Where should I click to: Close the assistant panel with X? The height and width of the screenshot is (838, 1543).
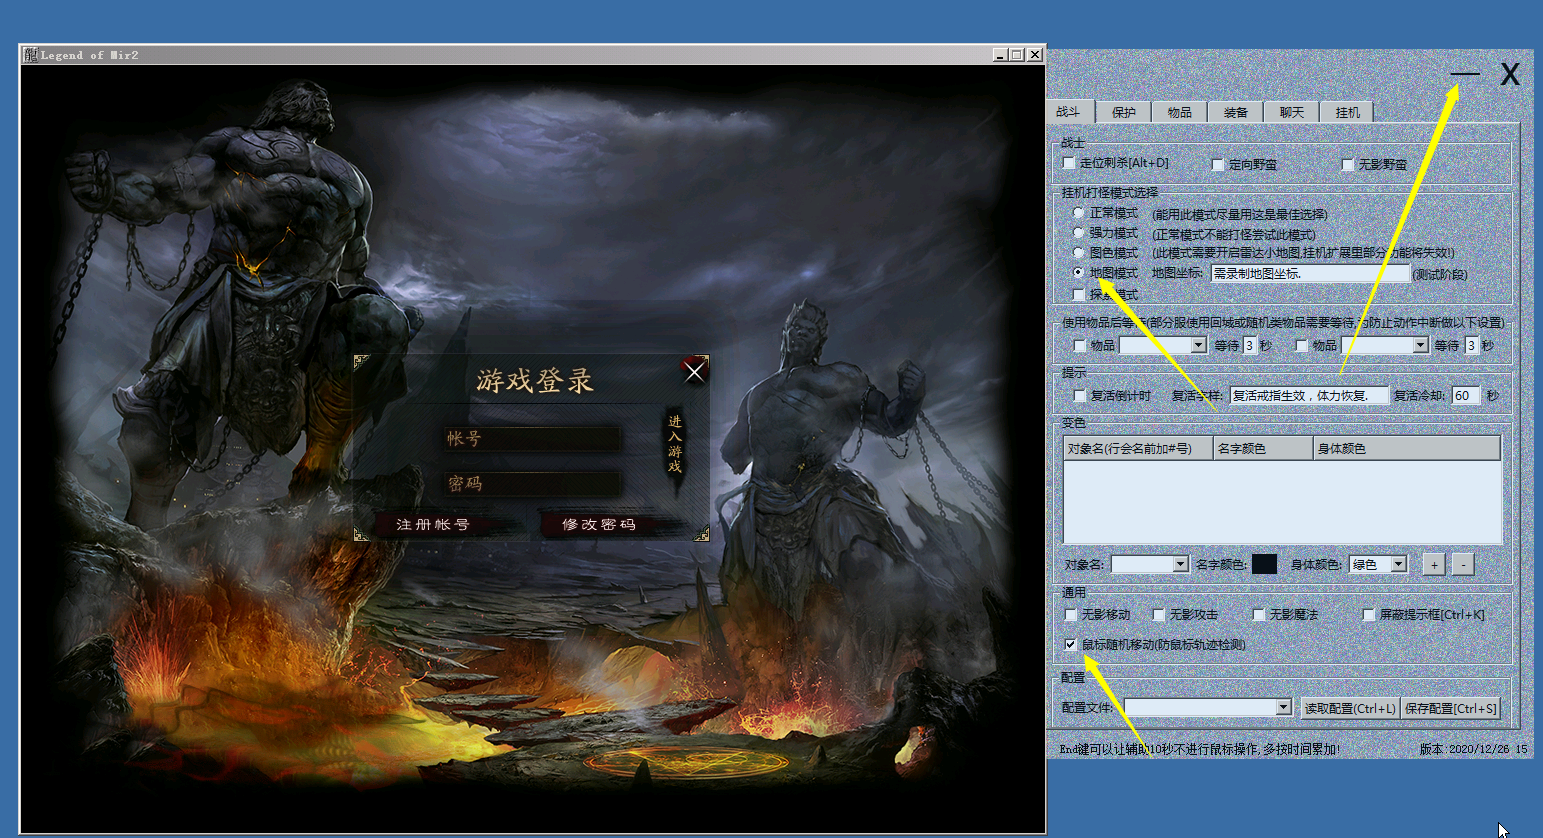coord(1510,74)
